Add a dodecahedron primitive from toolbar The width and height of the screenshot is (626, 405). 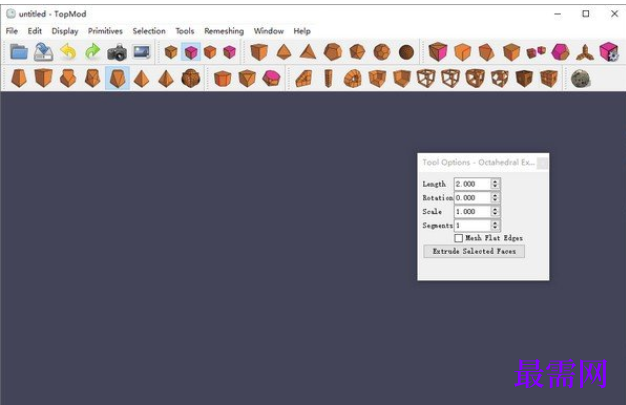pos(333,52)
